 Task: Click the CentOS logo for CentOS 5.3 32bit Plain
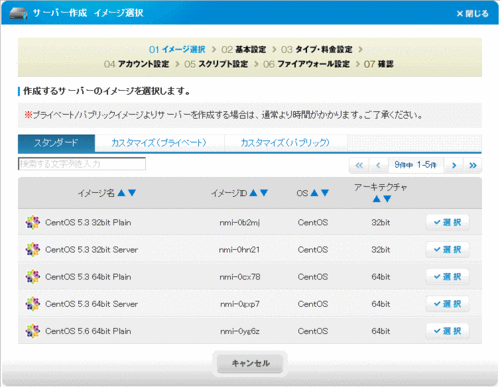pyautogui.click(x=33, y=222)
